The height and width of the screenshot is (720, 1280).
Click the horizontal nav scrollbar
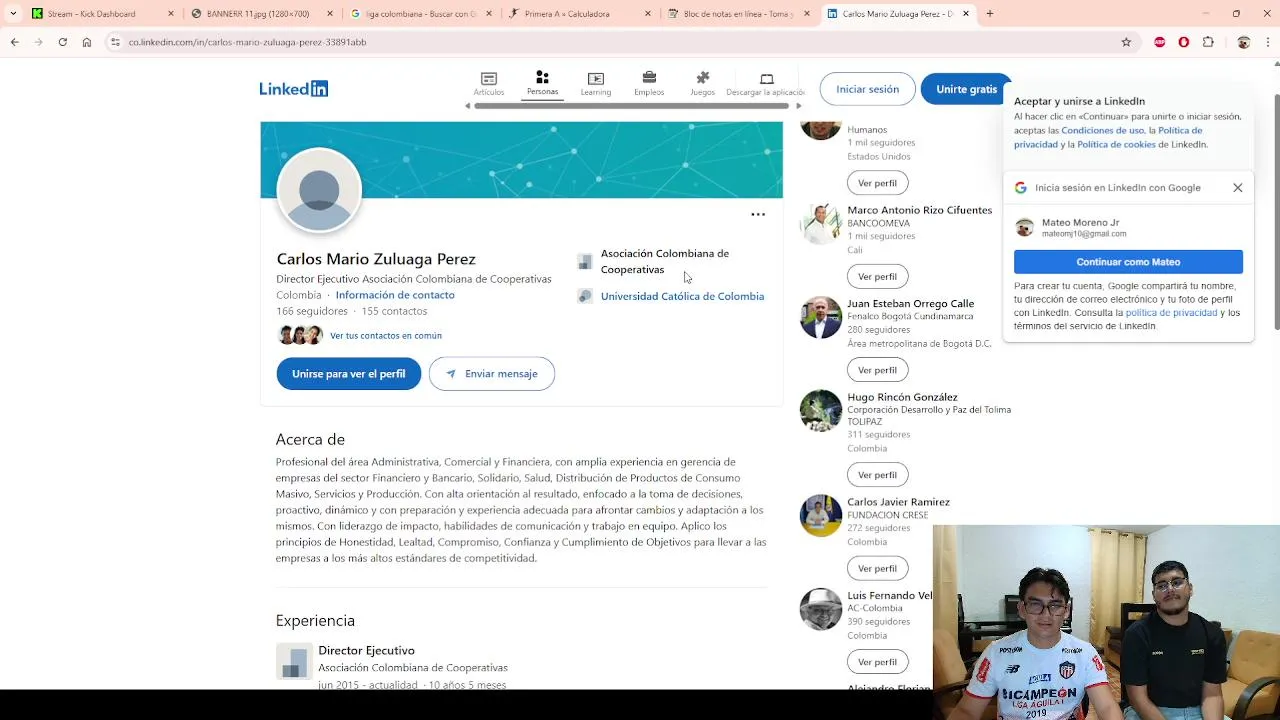tap(632, 106)
